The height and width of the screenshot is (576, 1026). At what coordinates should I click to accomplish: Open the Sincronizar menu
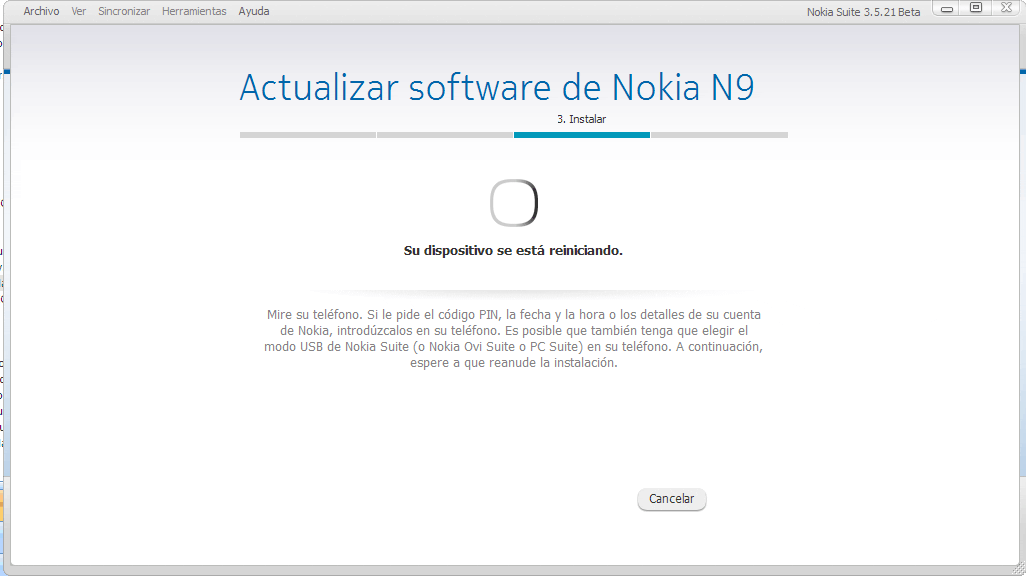[124, 11]
